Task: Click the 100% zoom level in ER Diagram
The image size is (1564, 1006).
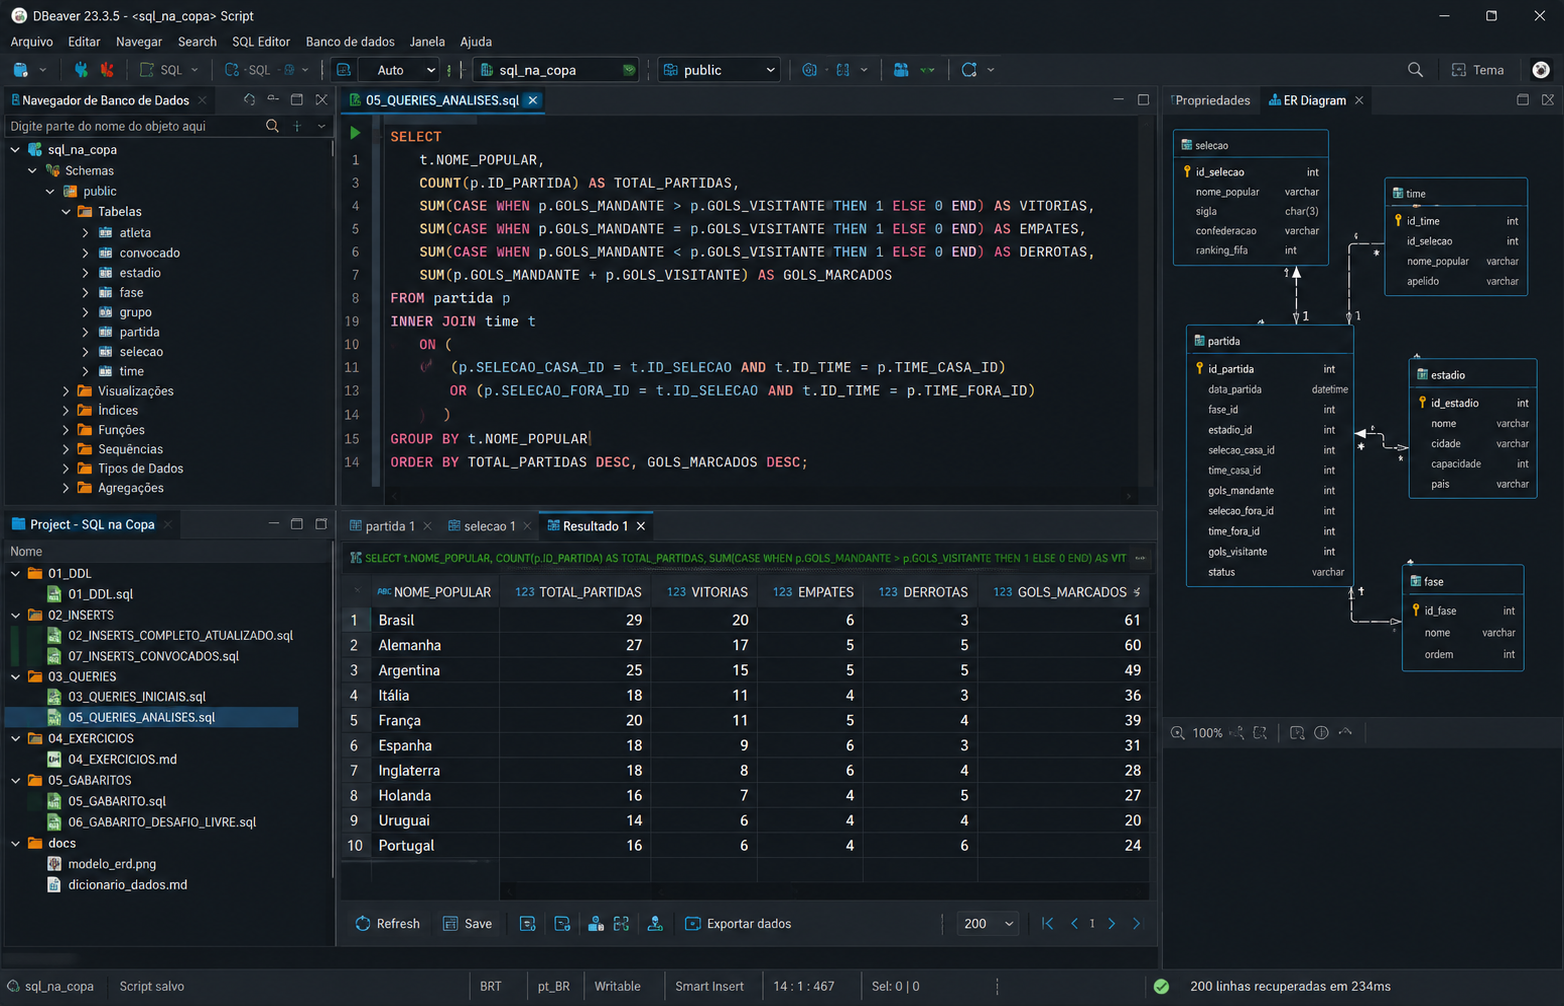Action: point(1207,733)
